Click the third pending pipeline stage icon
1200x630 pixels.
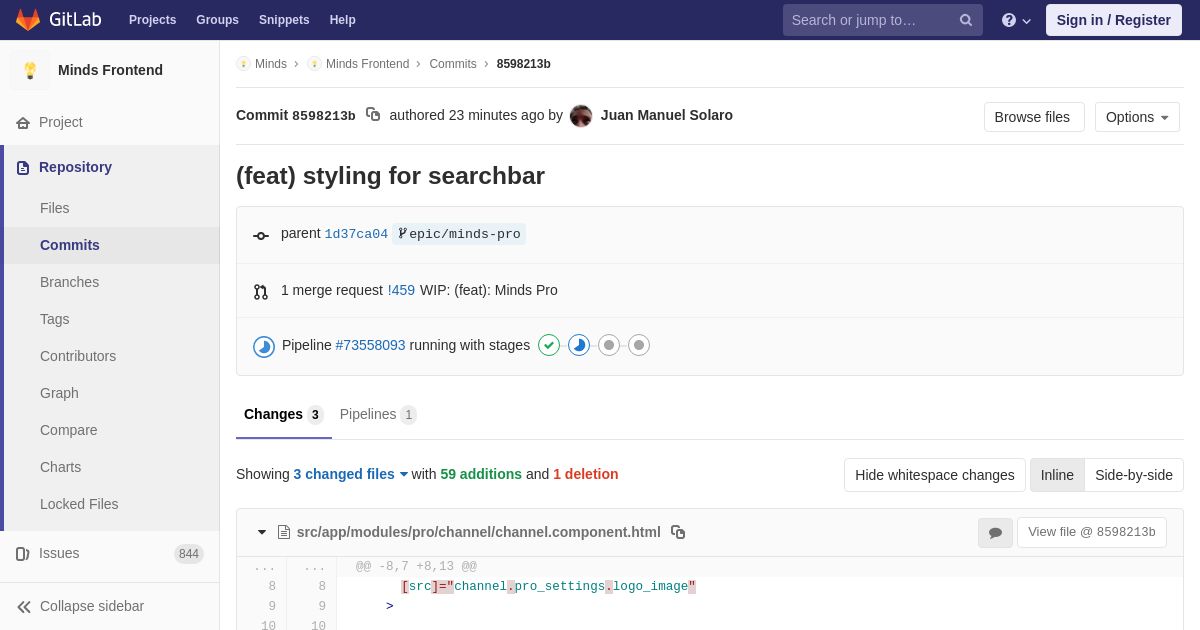tap(609, 345)
